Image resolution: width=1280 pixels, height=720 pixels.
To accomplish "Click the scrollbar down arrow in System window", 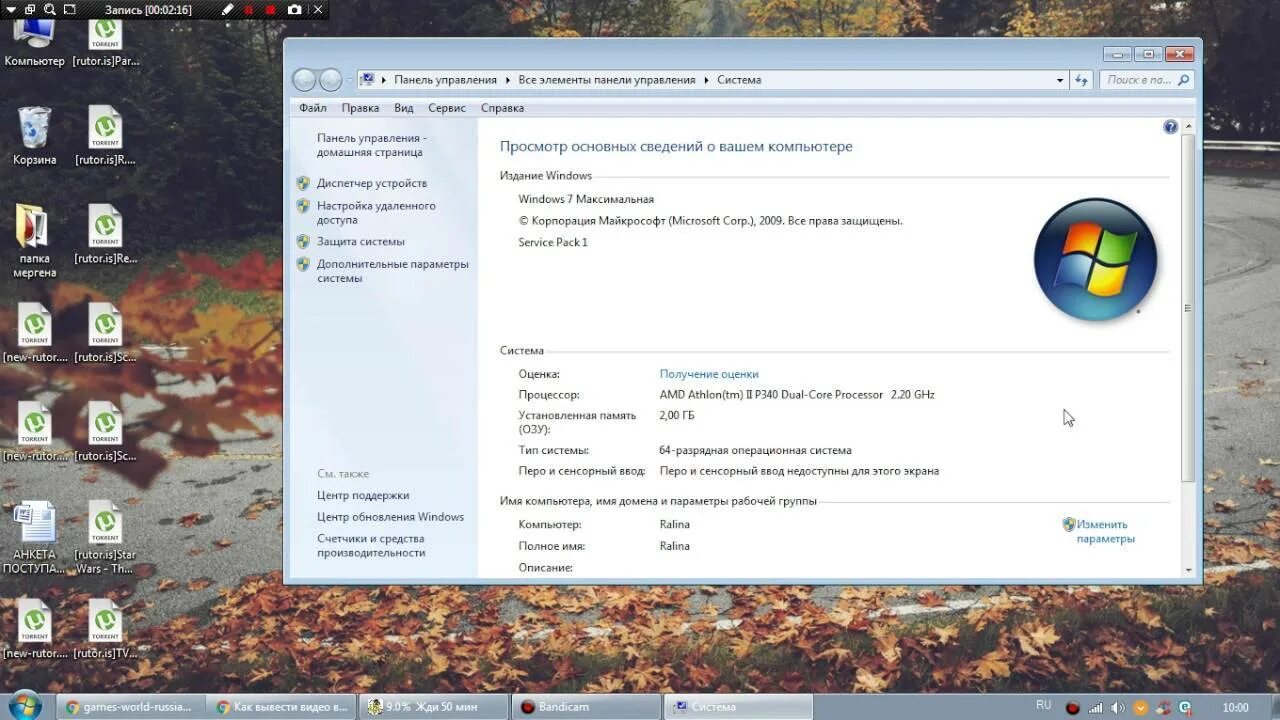I will (x=1188, y=570).
